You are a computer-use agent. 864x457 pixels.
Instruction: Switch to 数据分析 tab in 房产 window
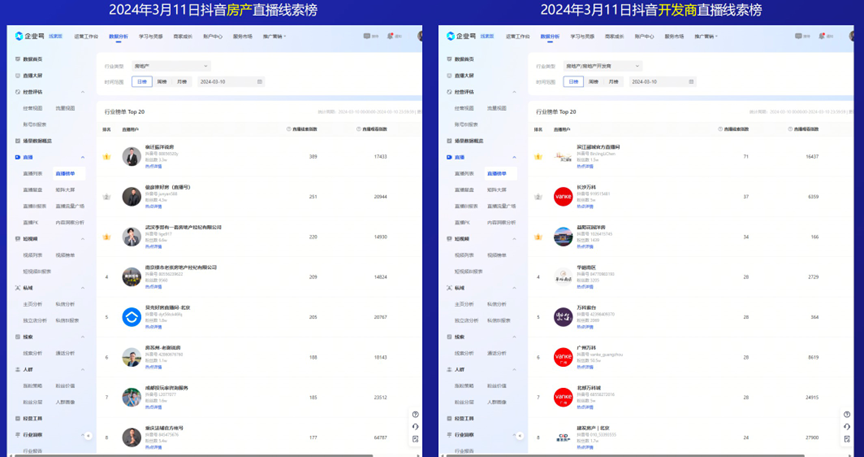pyautogui.click(x=118, y=36)
